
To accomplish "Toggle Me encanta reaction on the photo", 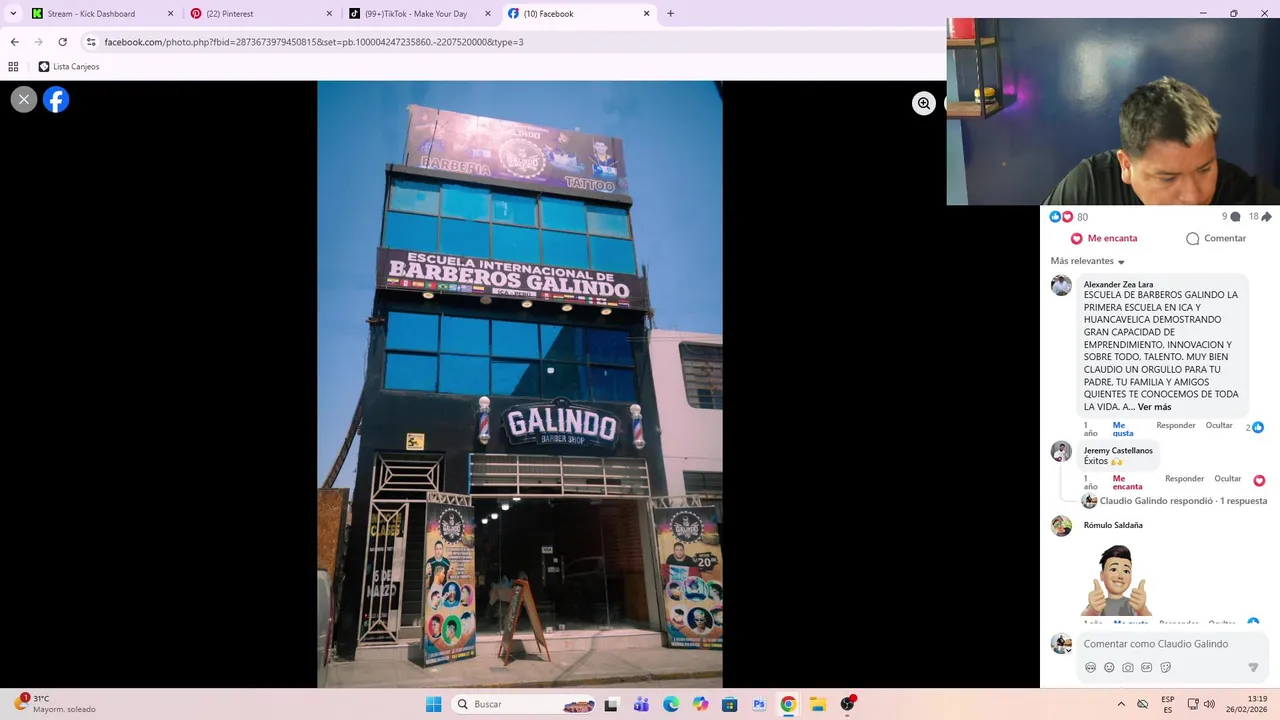I will [x=1104, y=238].
